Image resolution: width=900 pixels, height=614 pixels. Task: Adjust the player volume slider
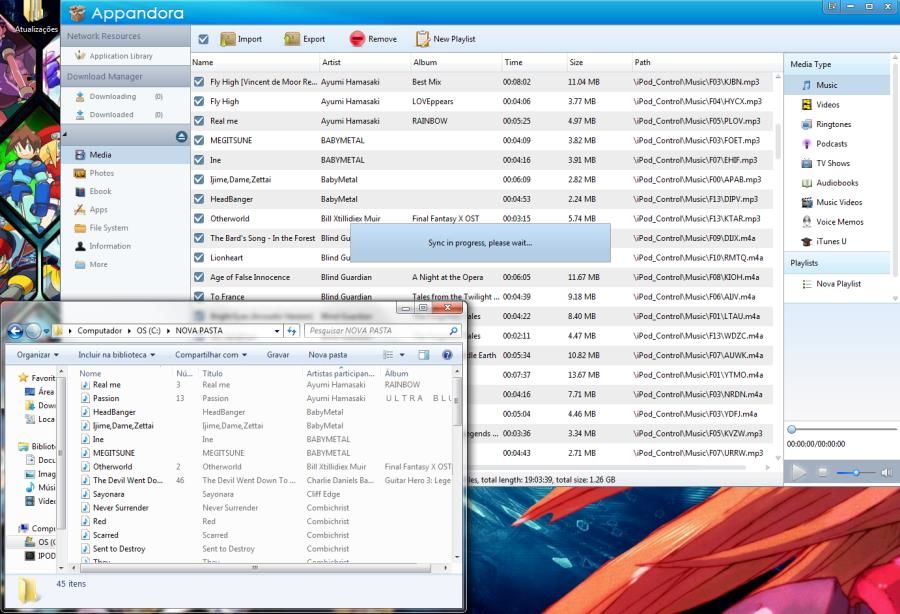click(856, 473)
